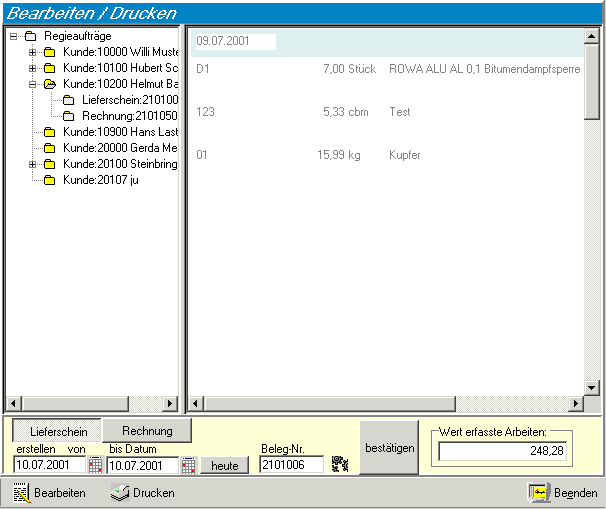Click the Drucken printer icon

click(x=120, y=492)
